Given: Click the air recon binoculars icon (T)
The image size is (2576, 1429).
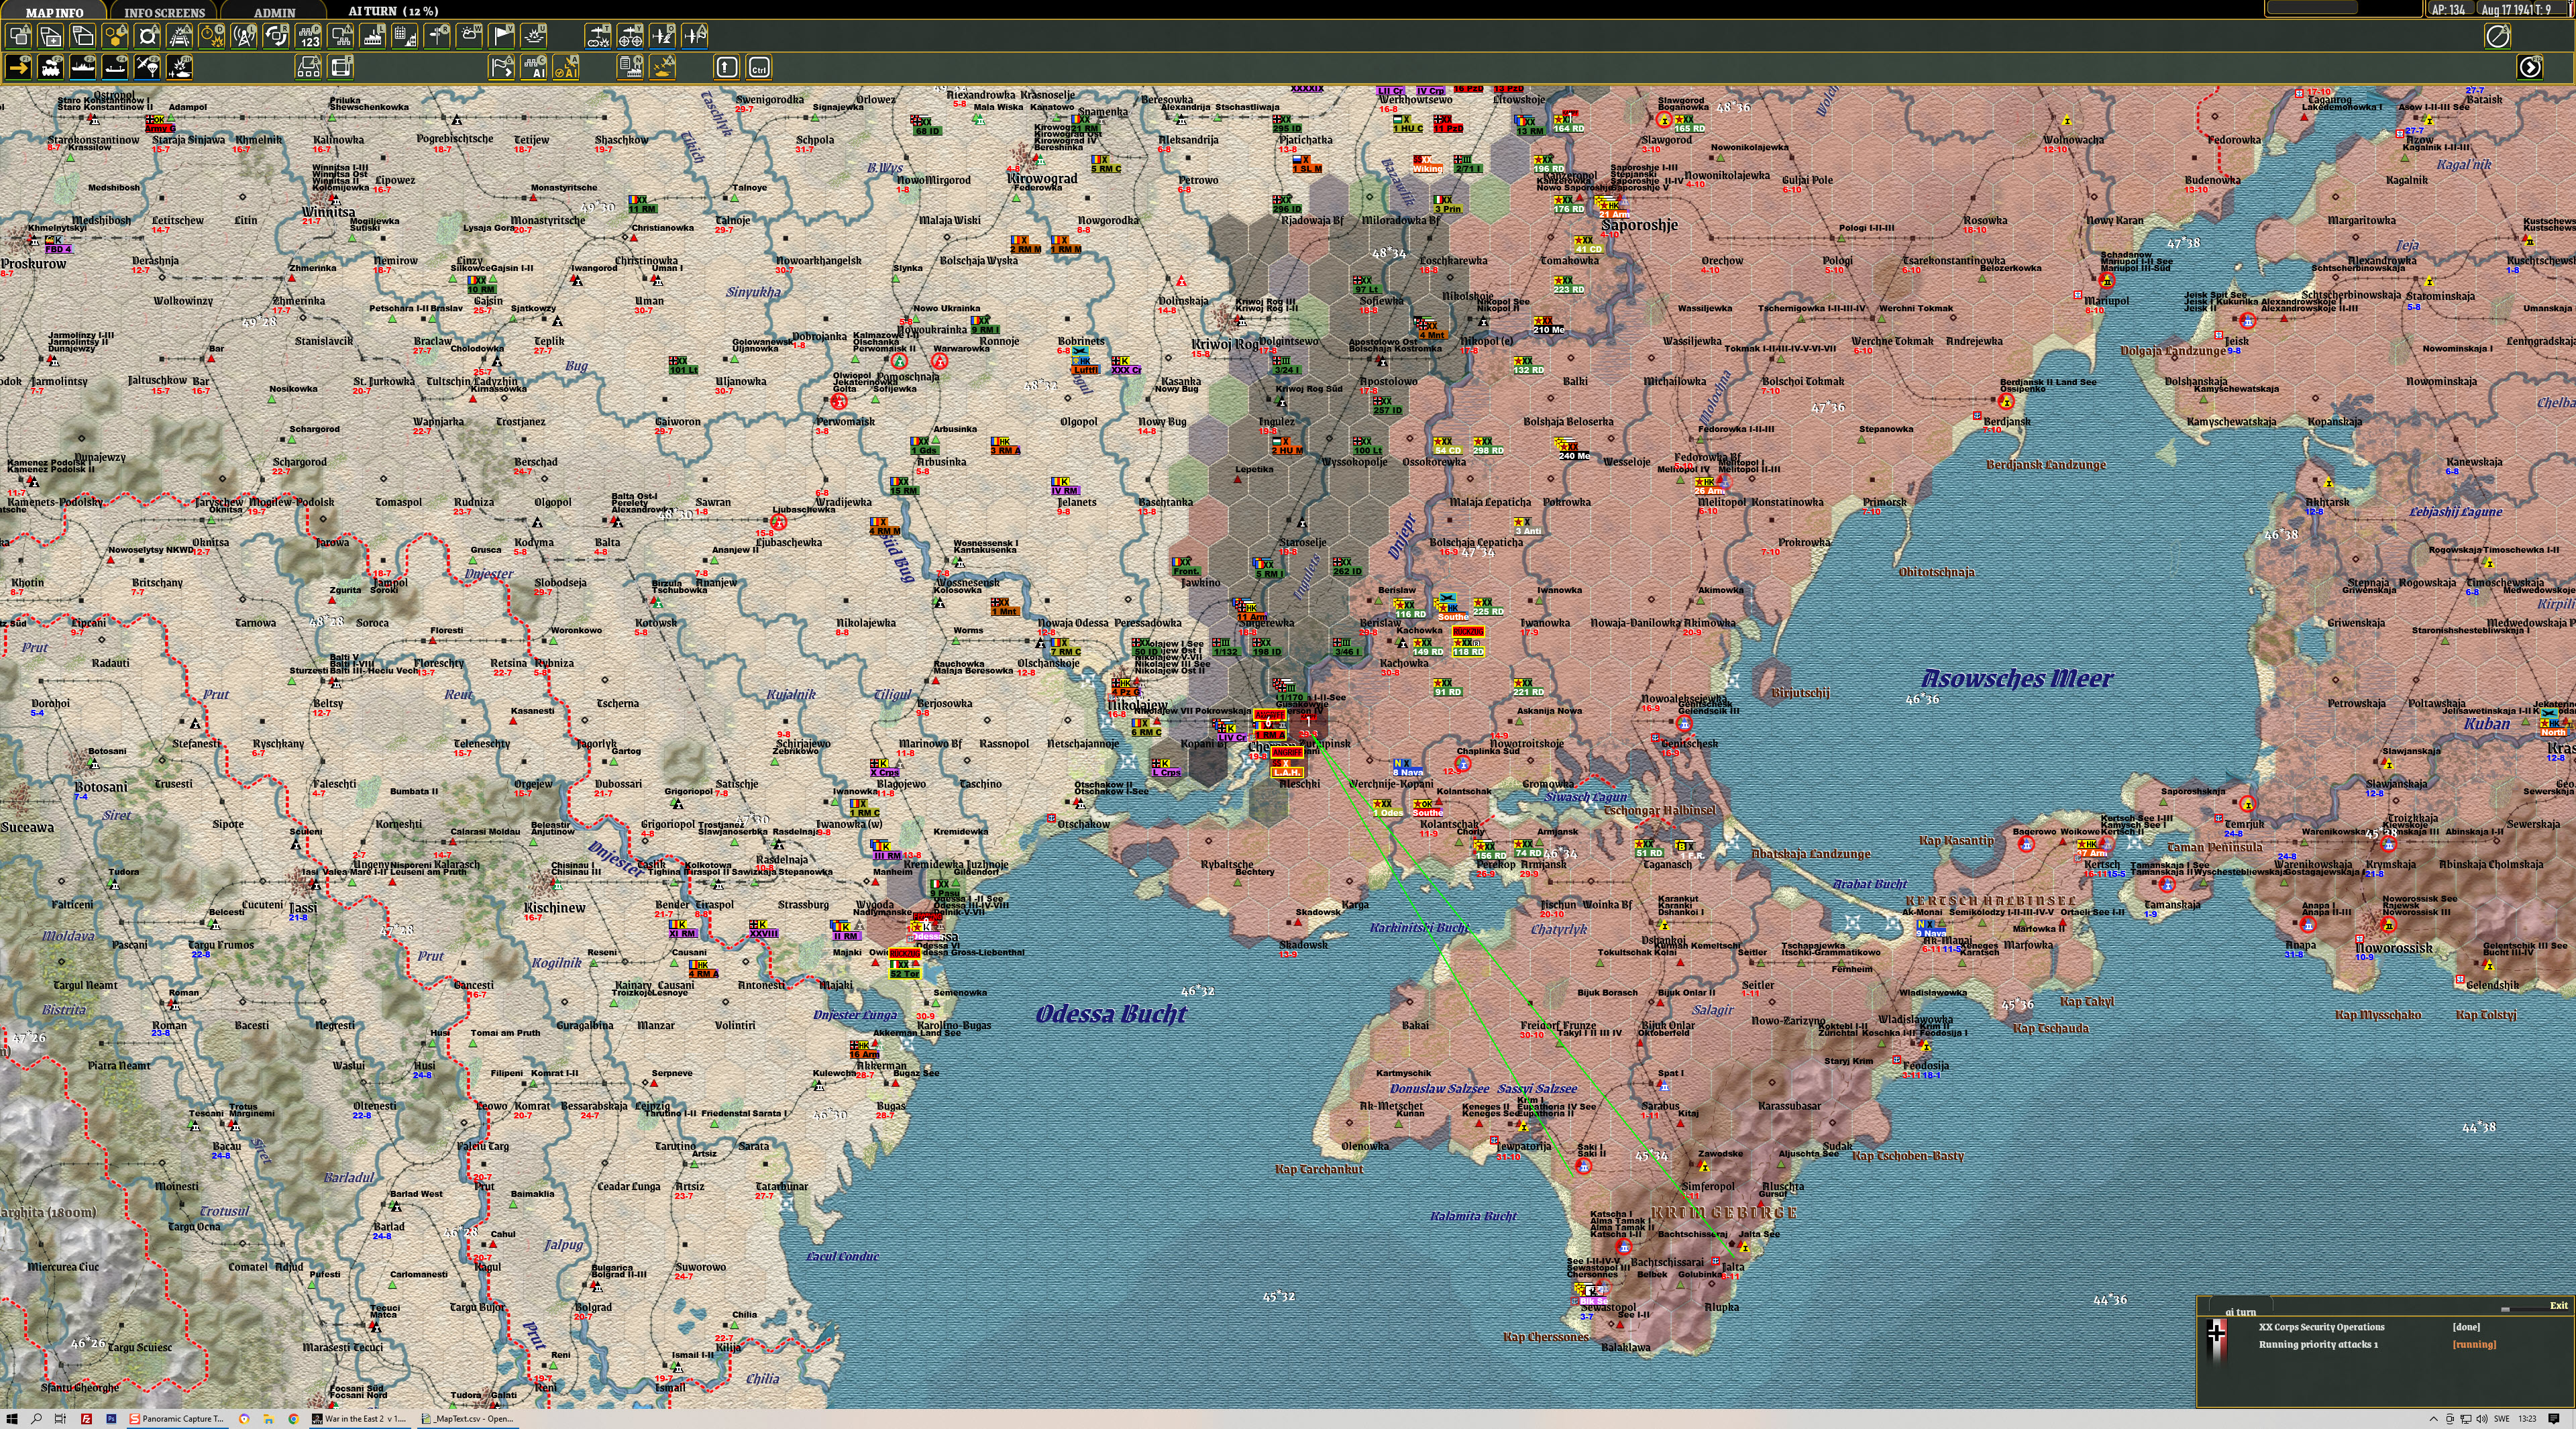Looking at the screenshot, I should click(598, 36).
